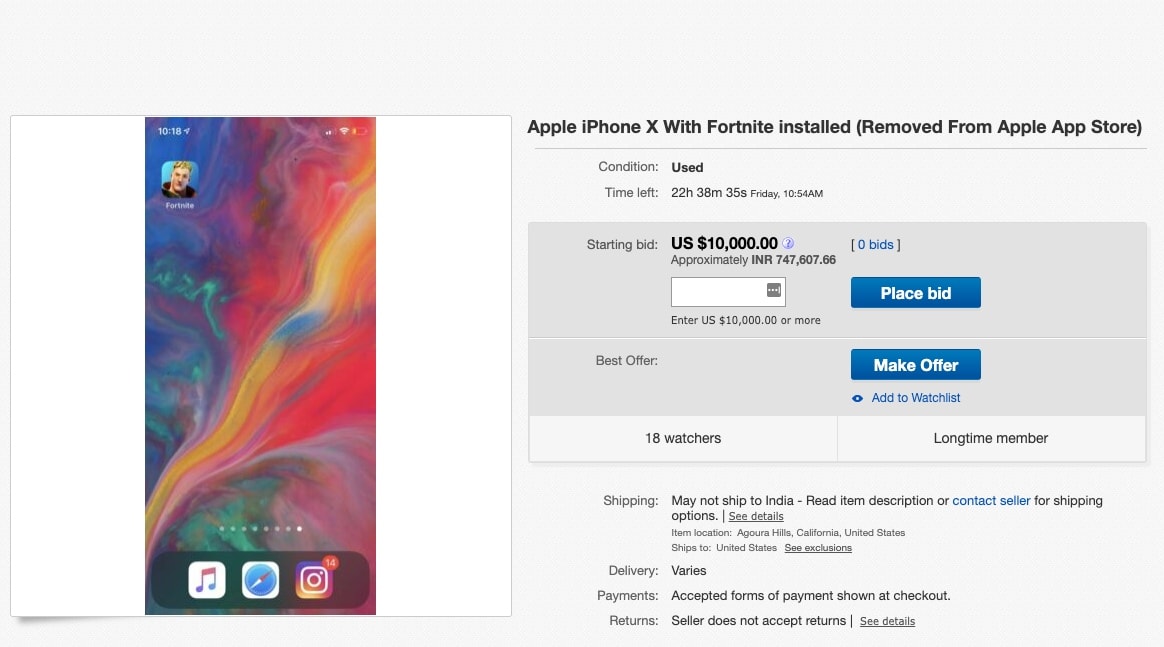This screenshot has height=647, width=1164.
Task: Click the Fortnite app icon
Action: click(x=179, y=180)
